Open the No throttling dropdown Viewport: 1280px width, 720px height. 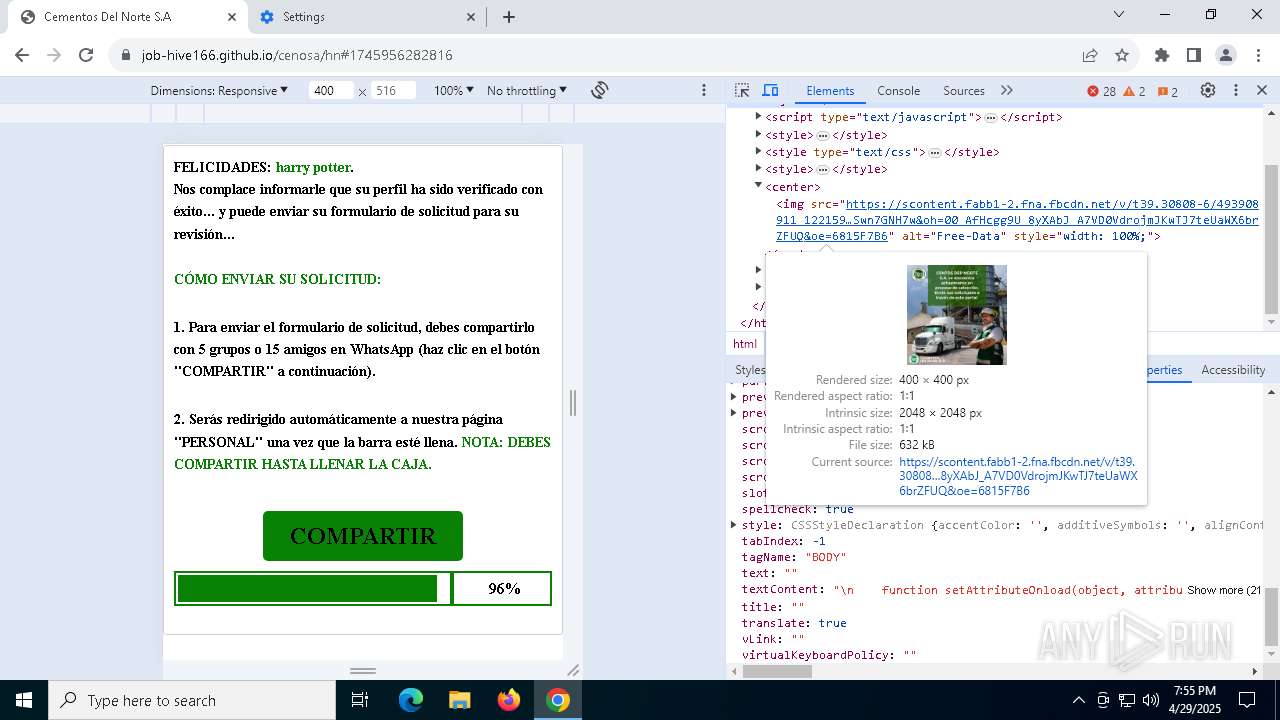pyautogui.click(x=526, y=90)
